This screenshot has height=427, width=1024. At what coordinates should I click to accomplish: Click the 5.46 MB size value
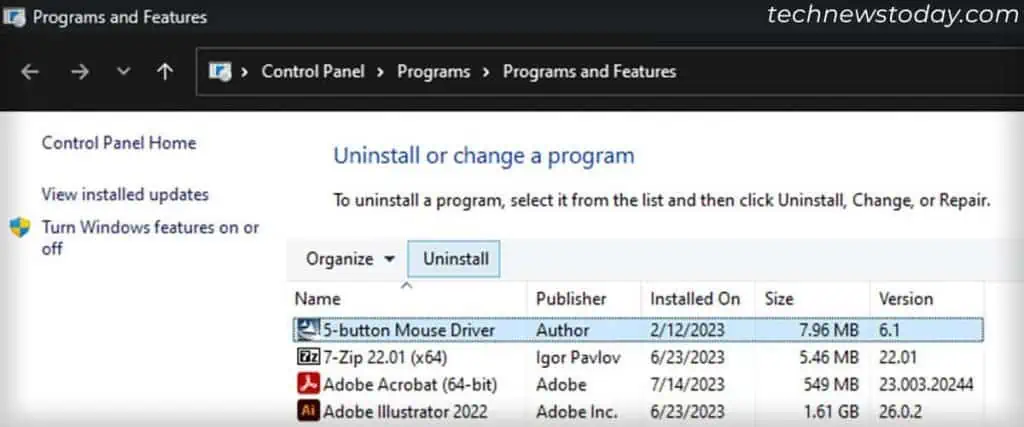click(x=829, y=357)
